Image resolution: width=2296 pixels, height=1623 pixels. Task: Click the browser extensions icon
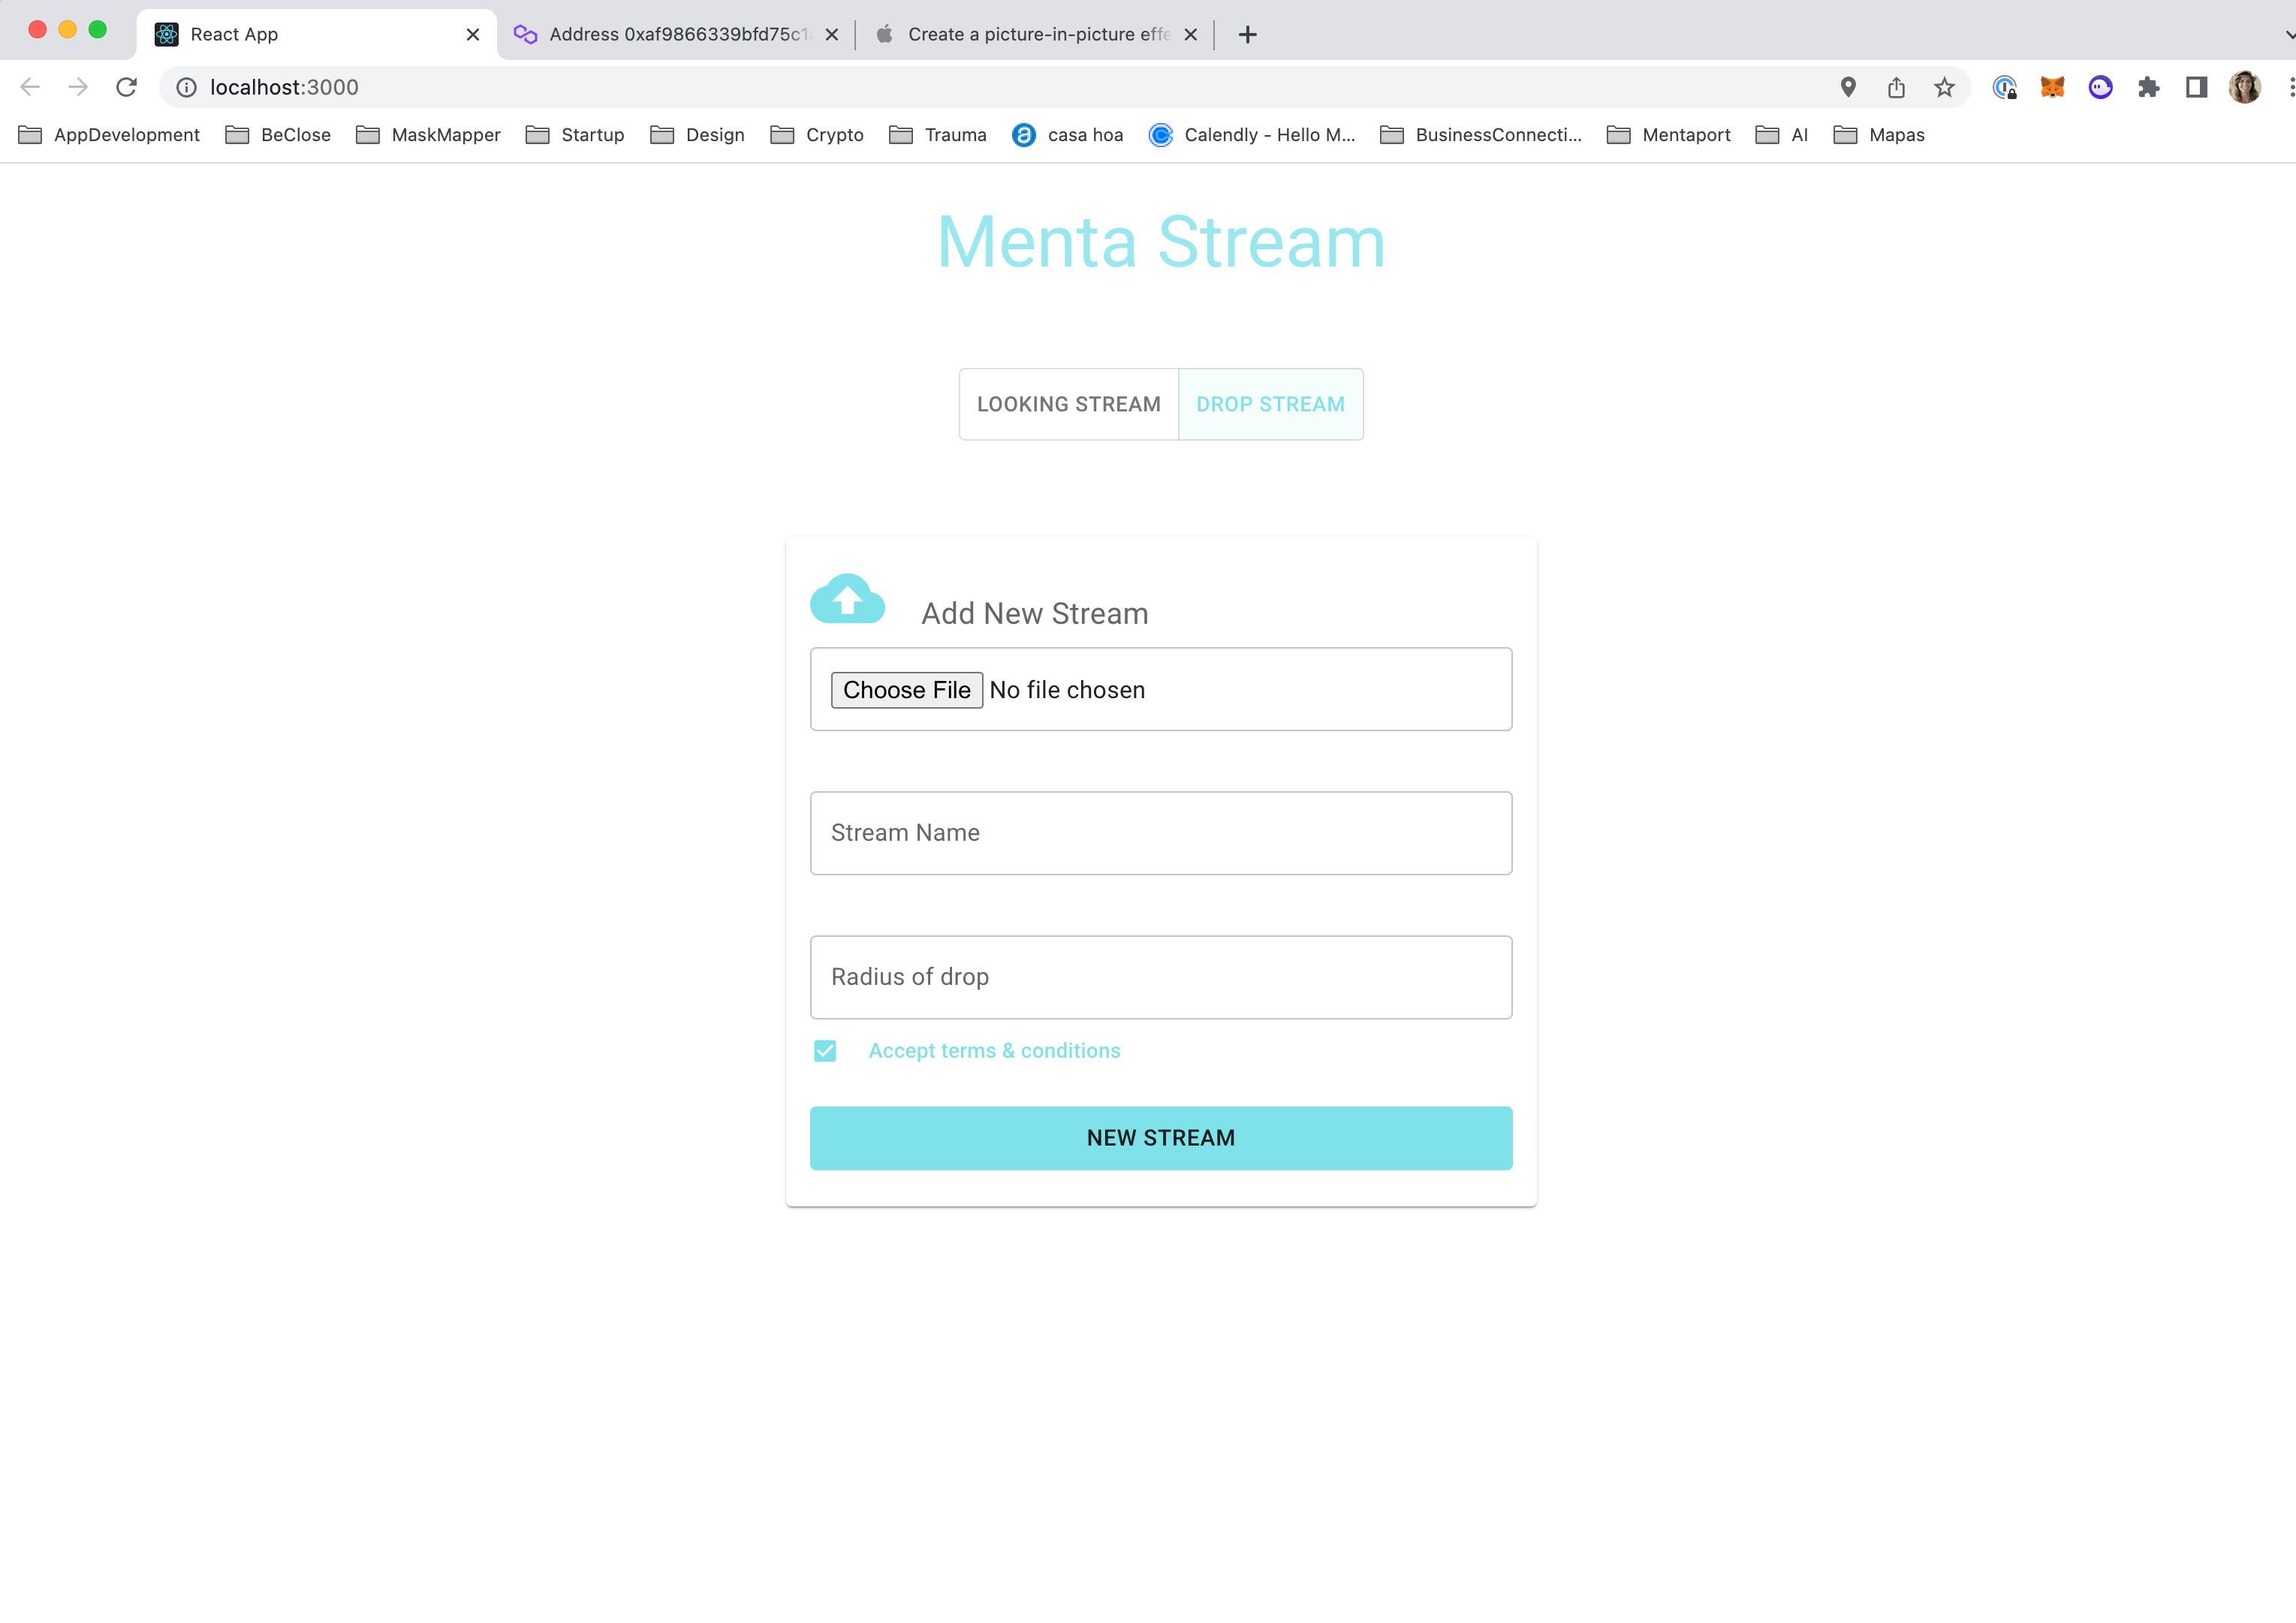pos(2150,86)
